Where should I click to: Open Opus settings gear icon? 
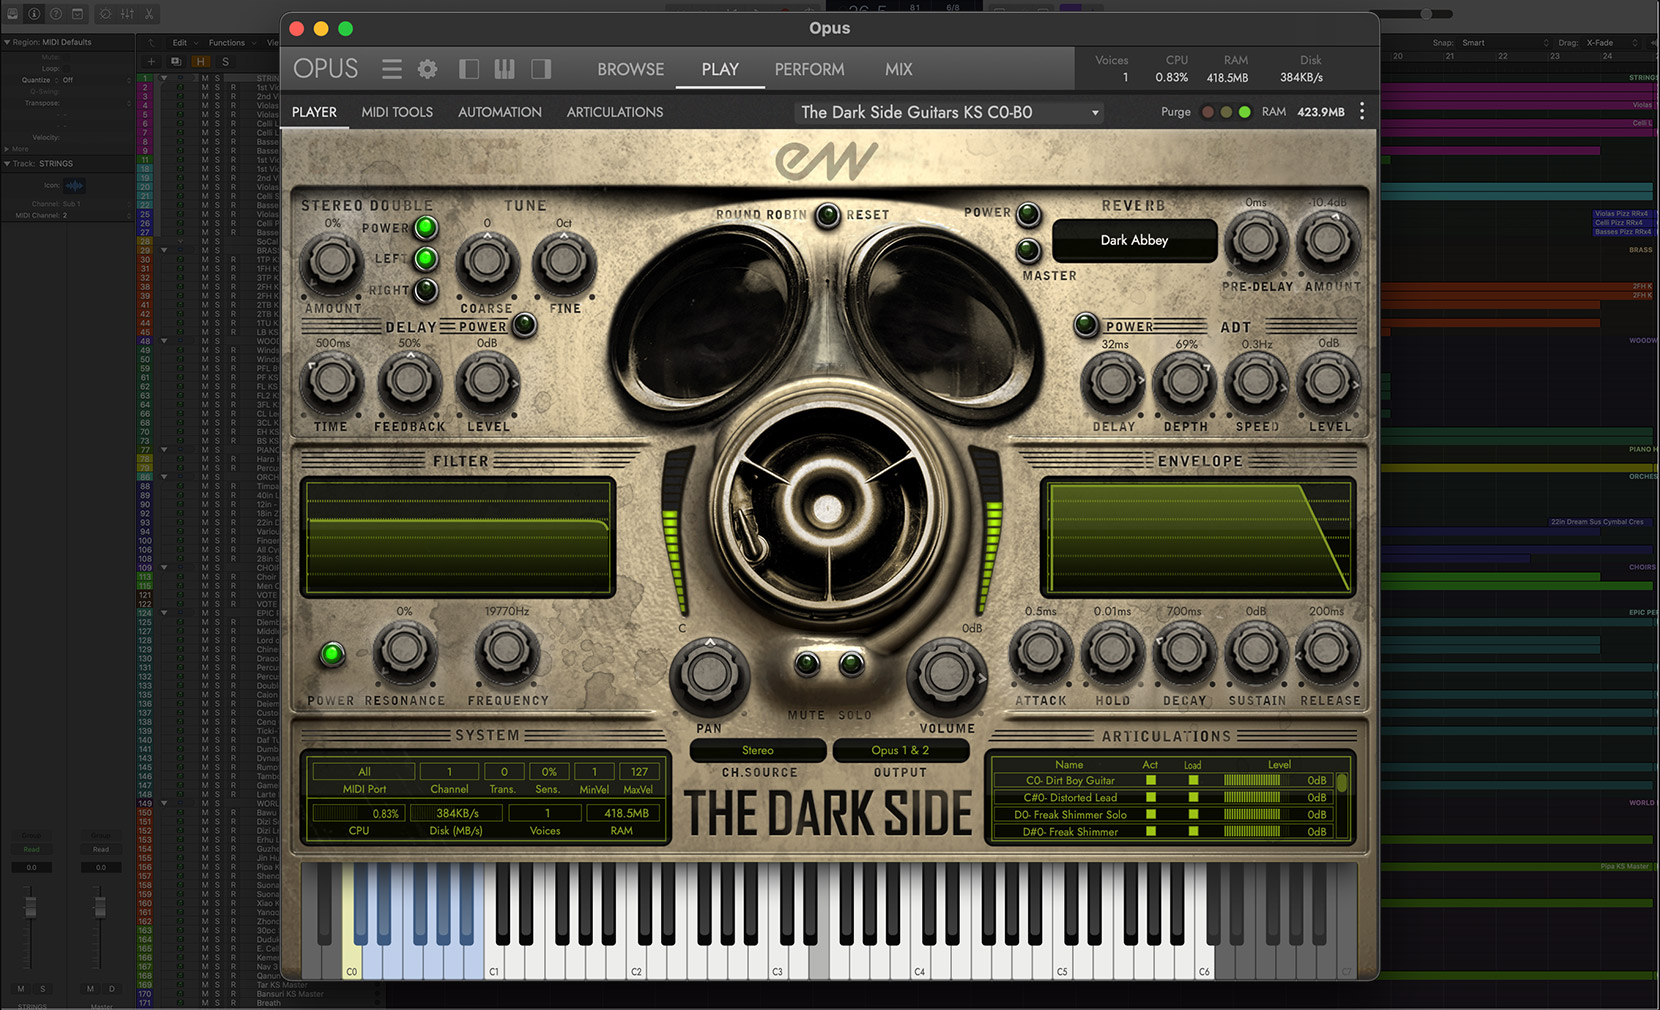click(x=427, y=69)
